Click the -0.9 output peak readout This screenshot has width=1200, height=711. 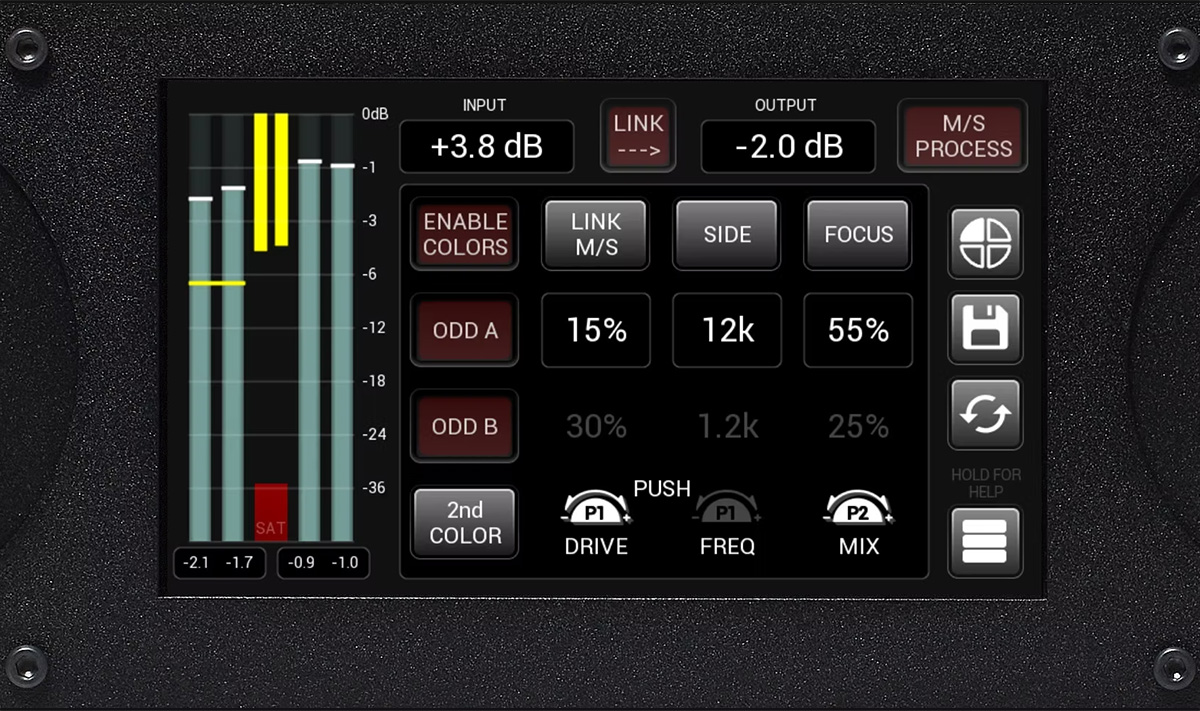301,563
